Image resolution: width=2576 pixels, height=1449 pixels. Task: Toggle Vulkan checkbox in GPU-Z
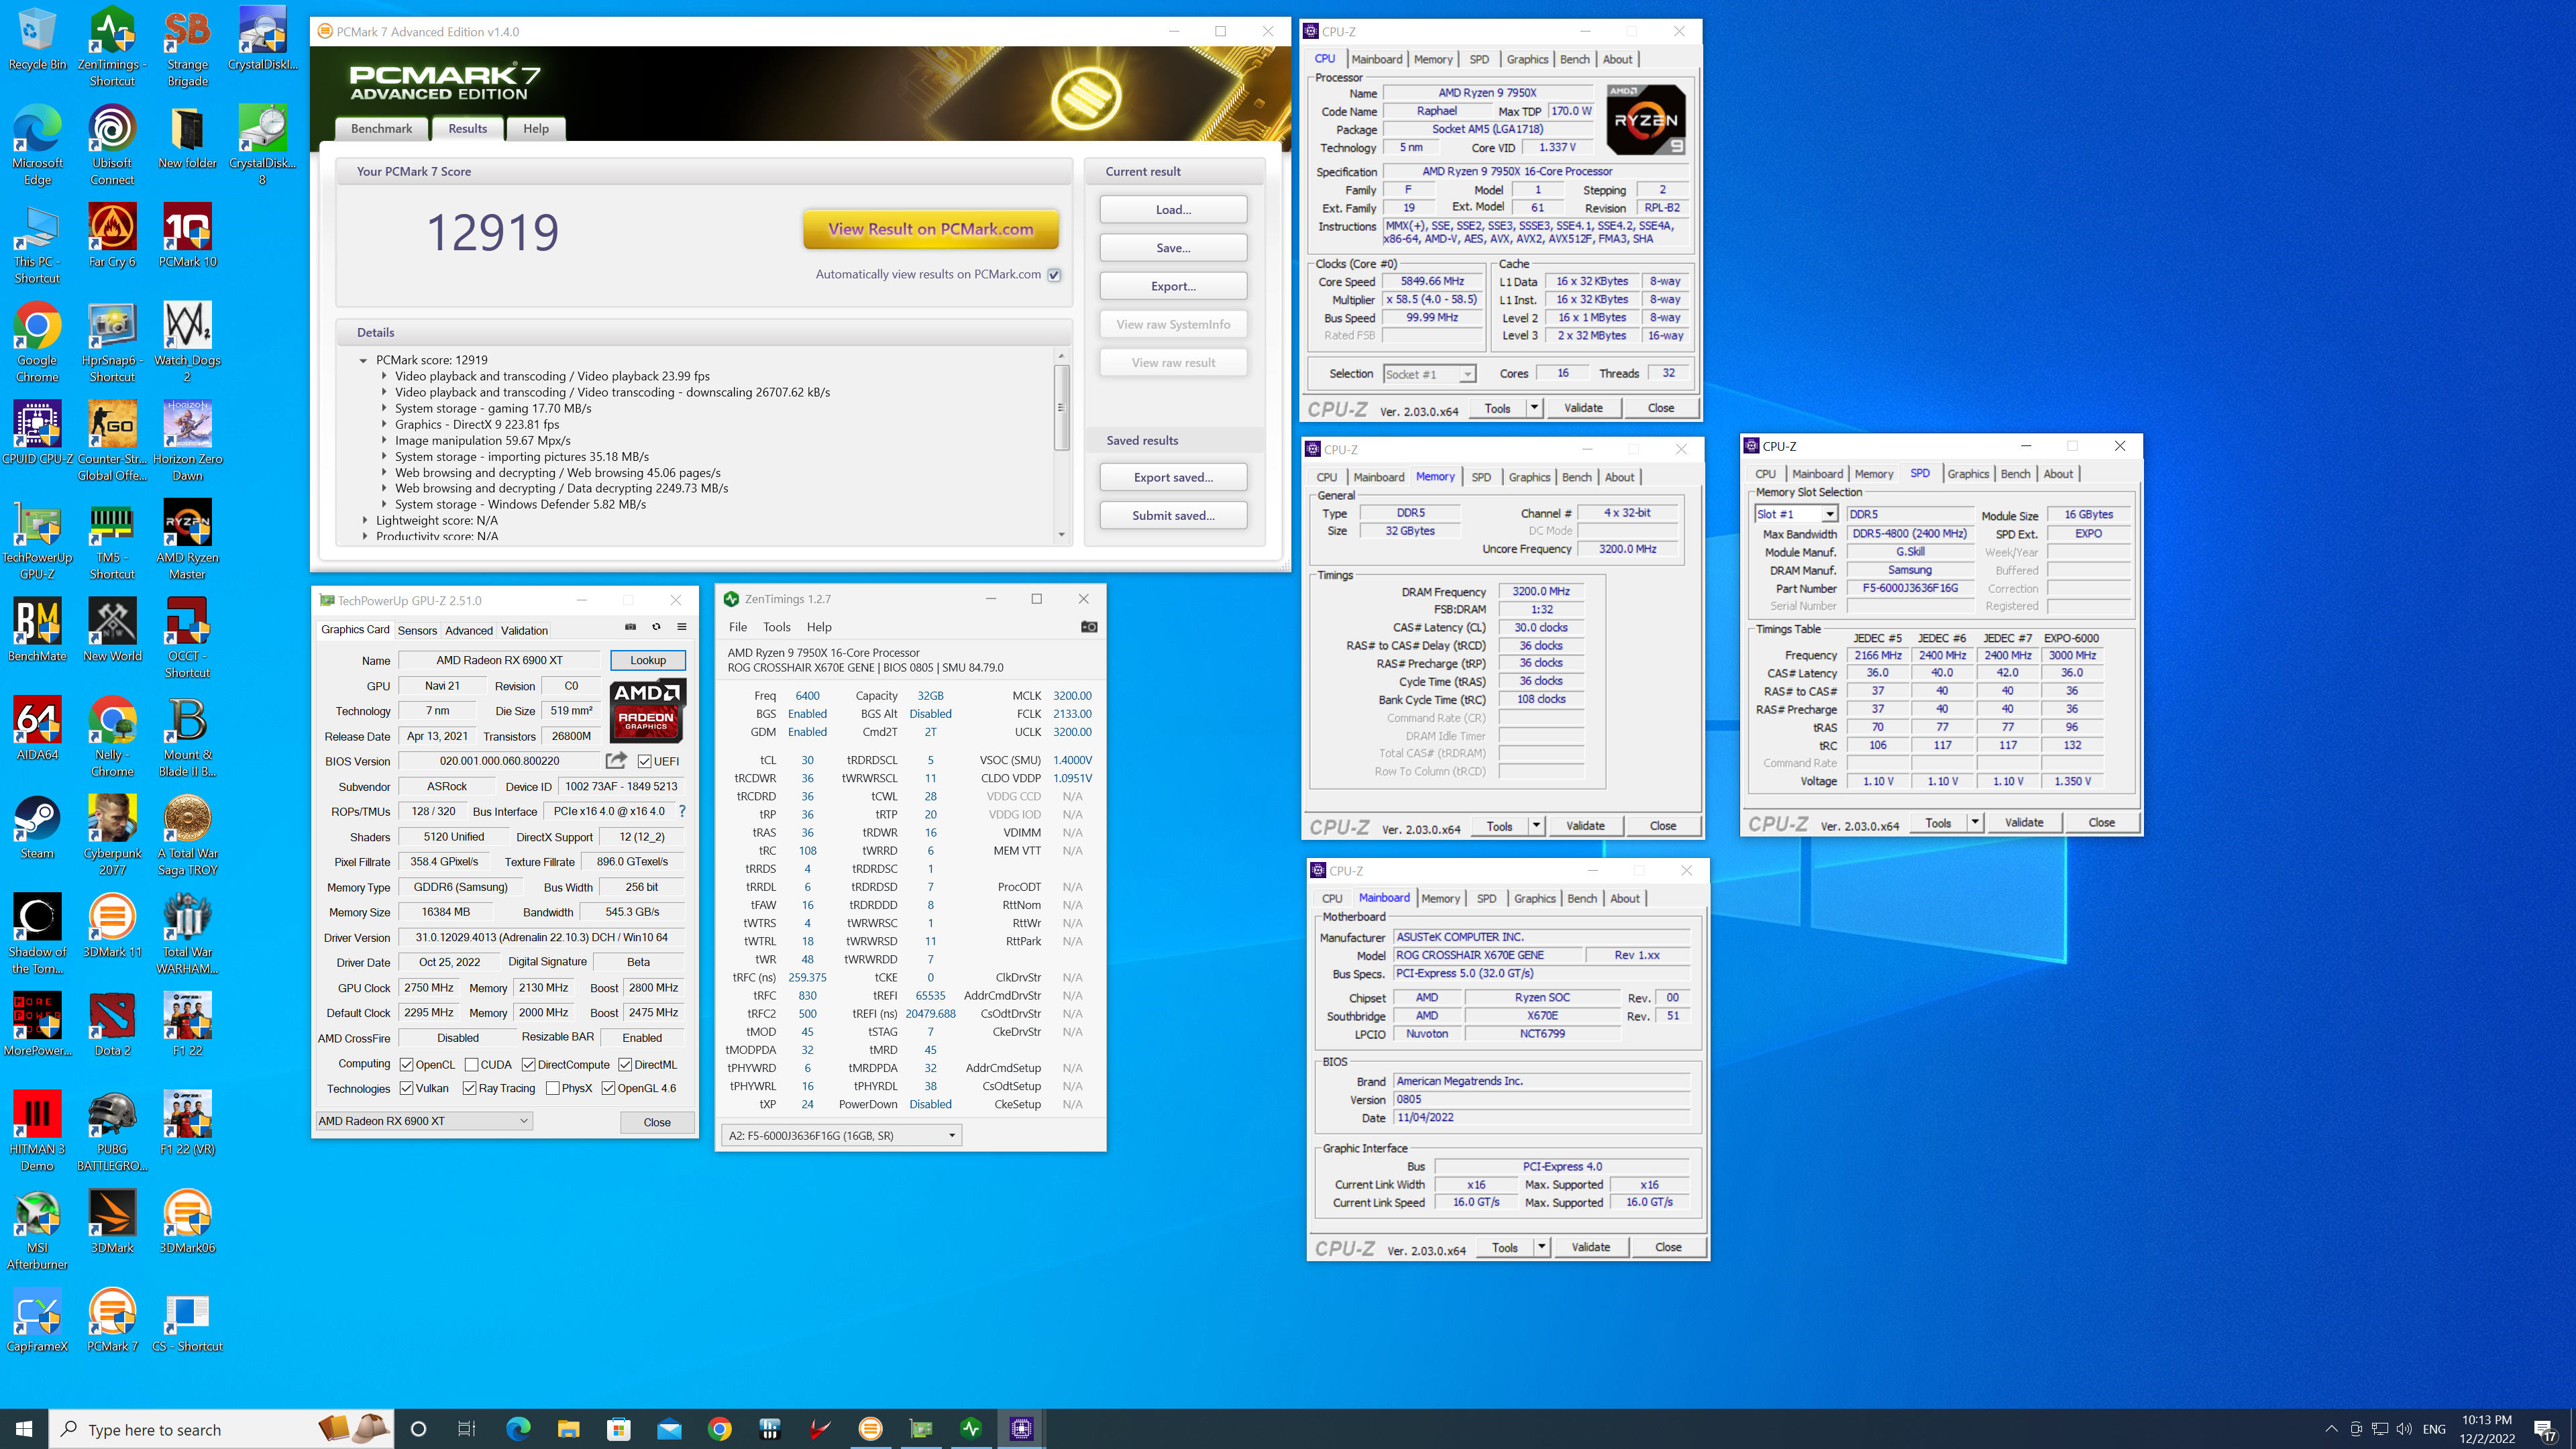[x=406, y=1088]
